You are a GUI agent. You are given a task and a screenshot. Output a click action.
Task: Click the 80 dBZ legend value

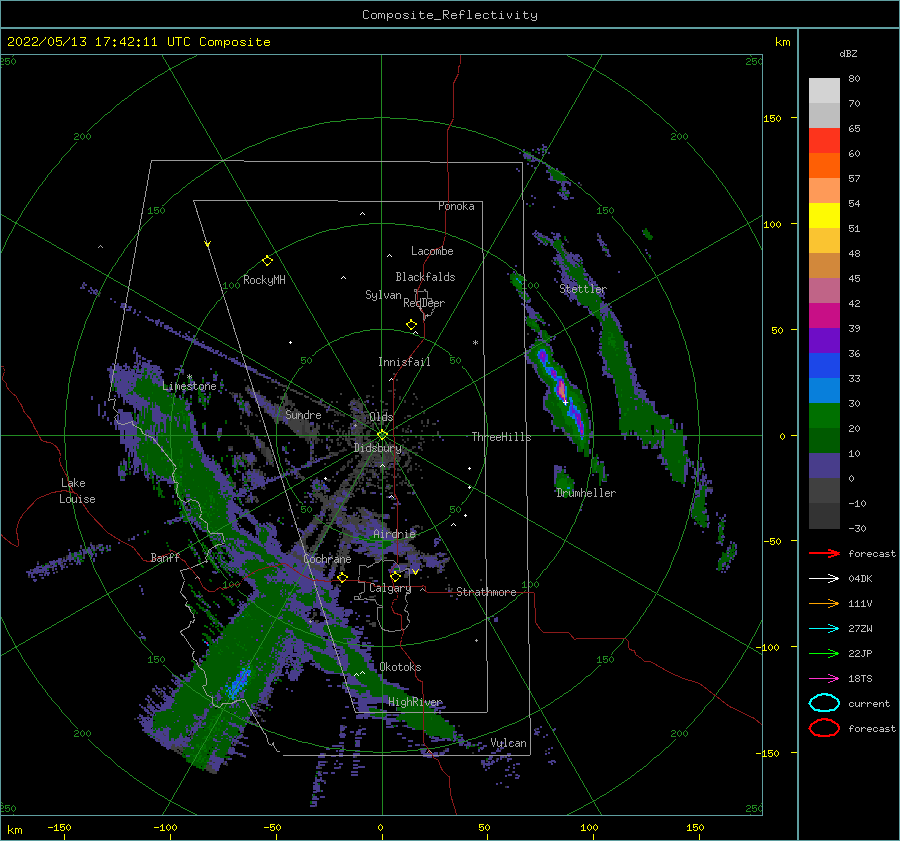tap(854, 79)
